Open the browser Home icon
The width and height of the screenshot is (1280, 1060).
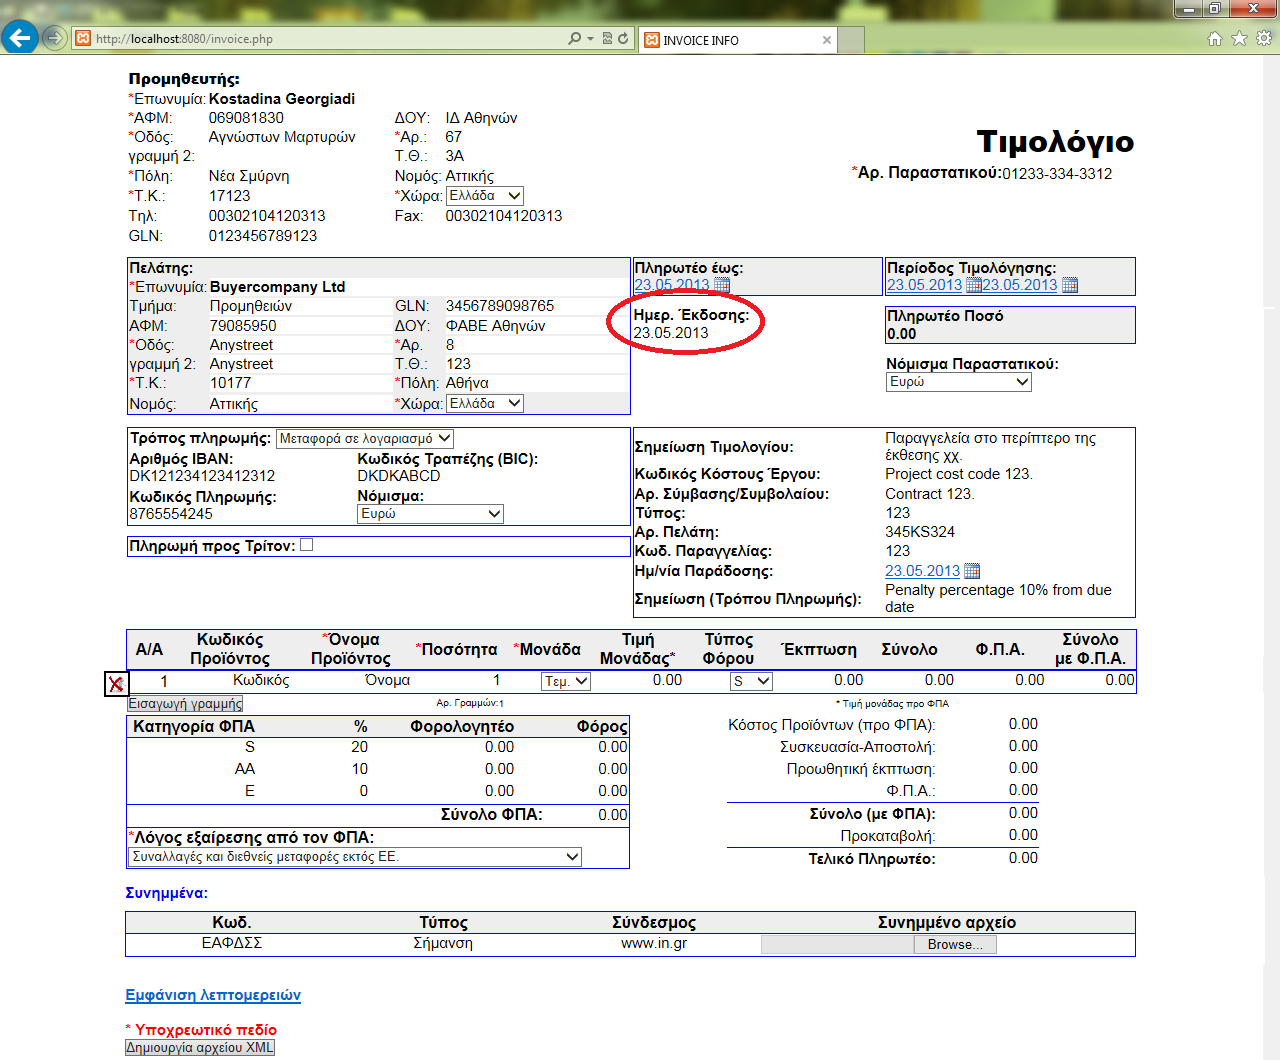click(x=1215, y=39)
